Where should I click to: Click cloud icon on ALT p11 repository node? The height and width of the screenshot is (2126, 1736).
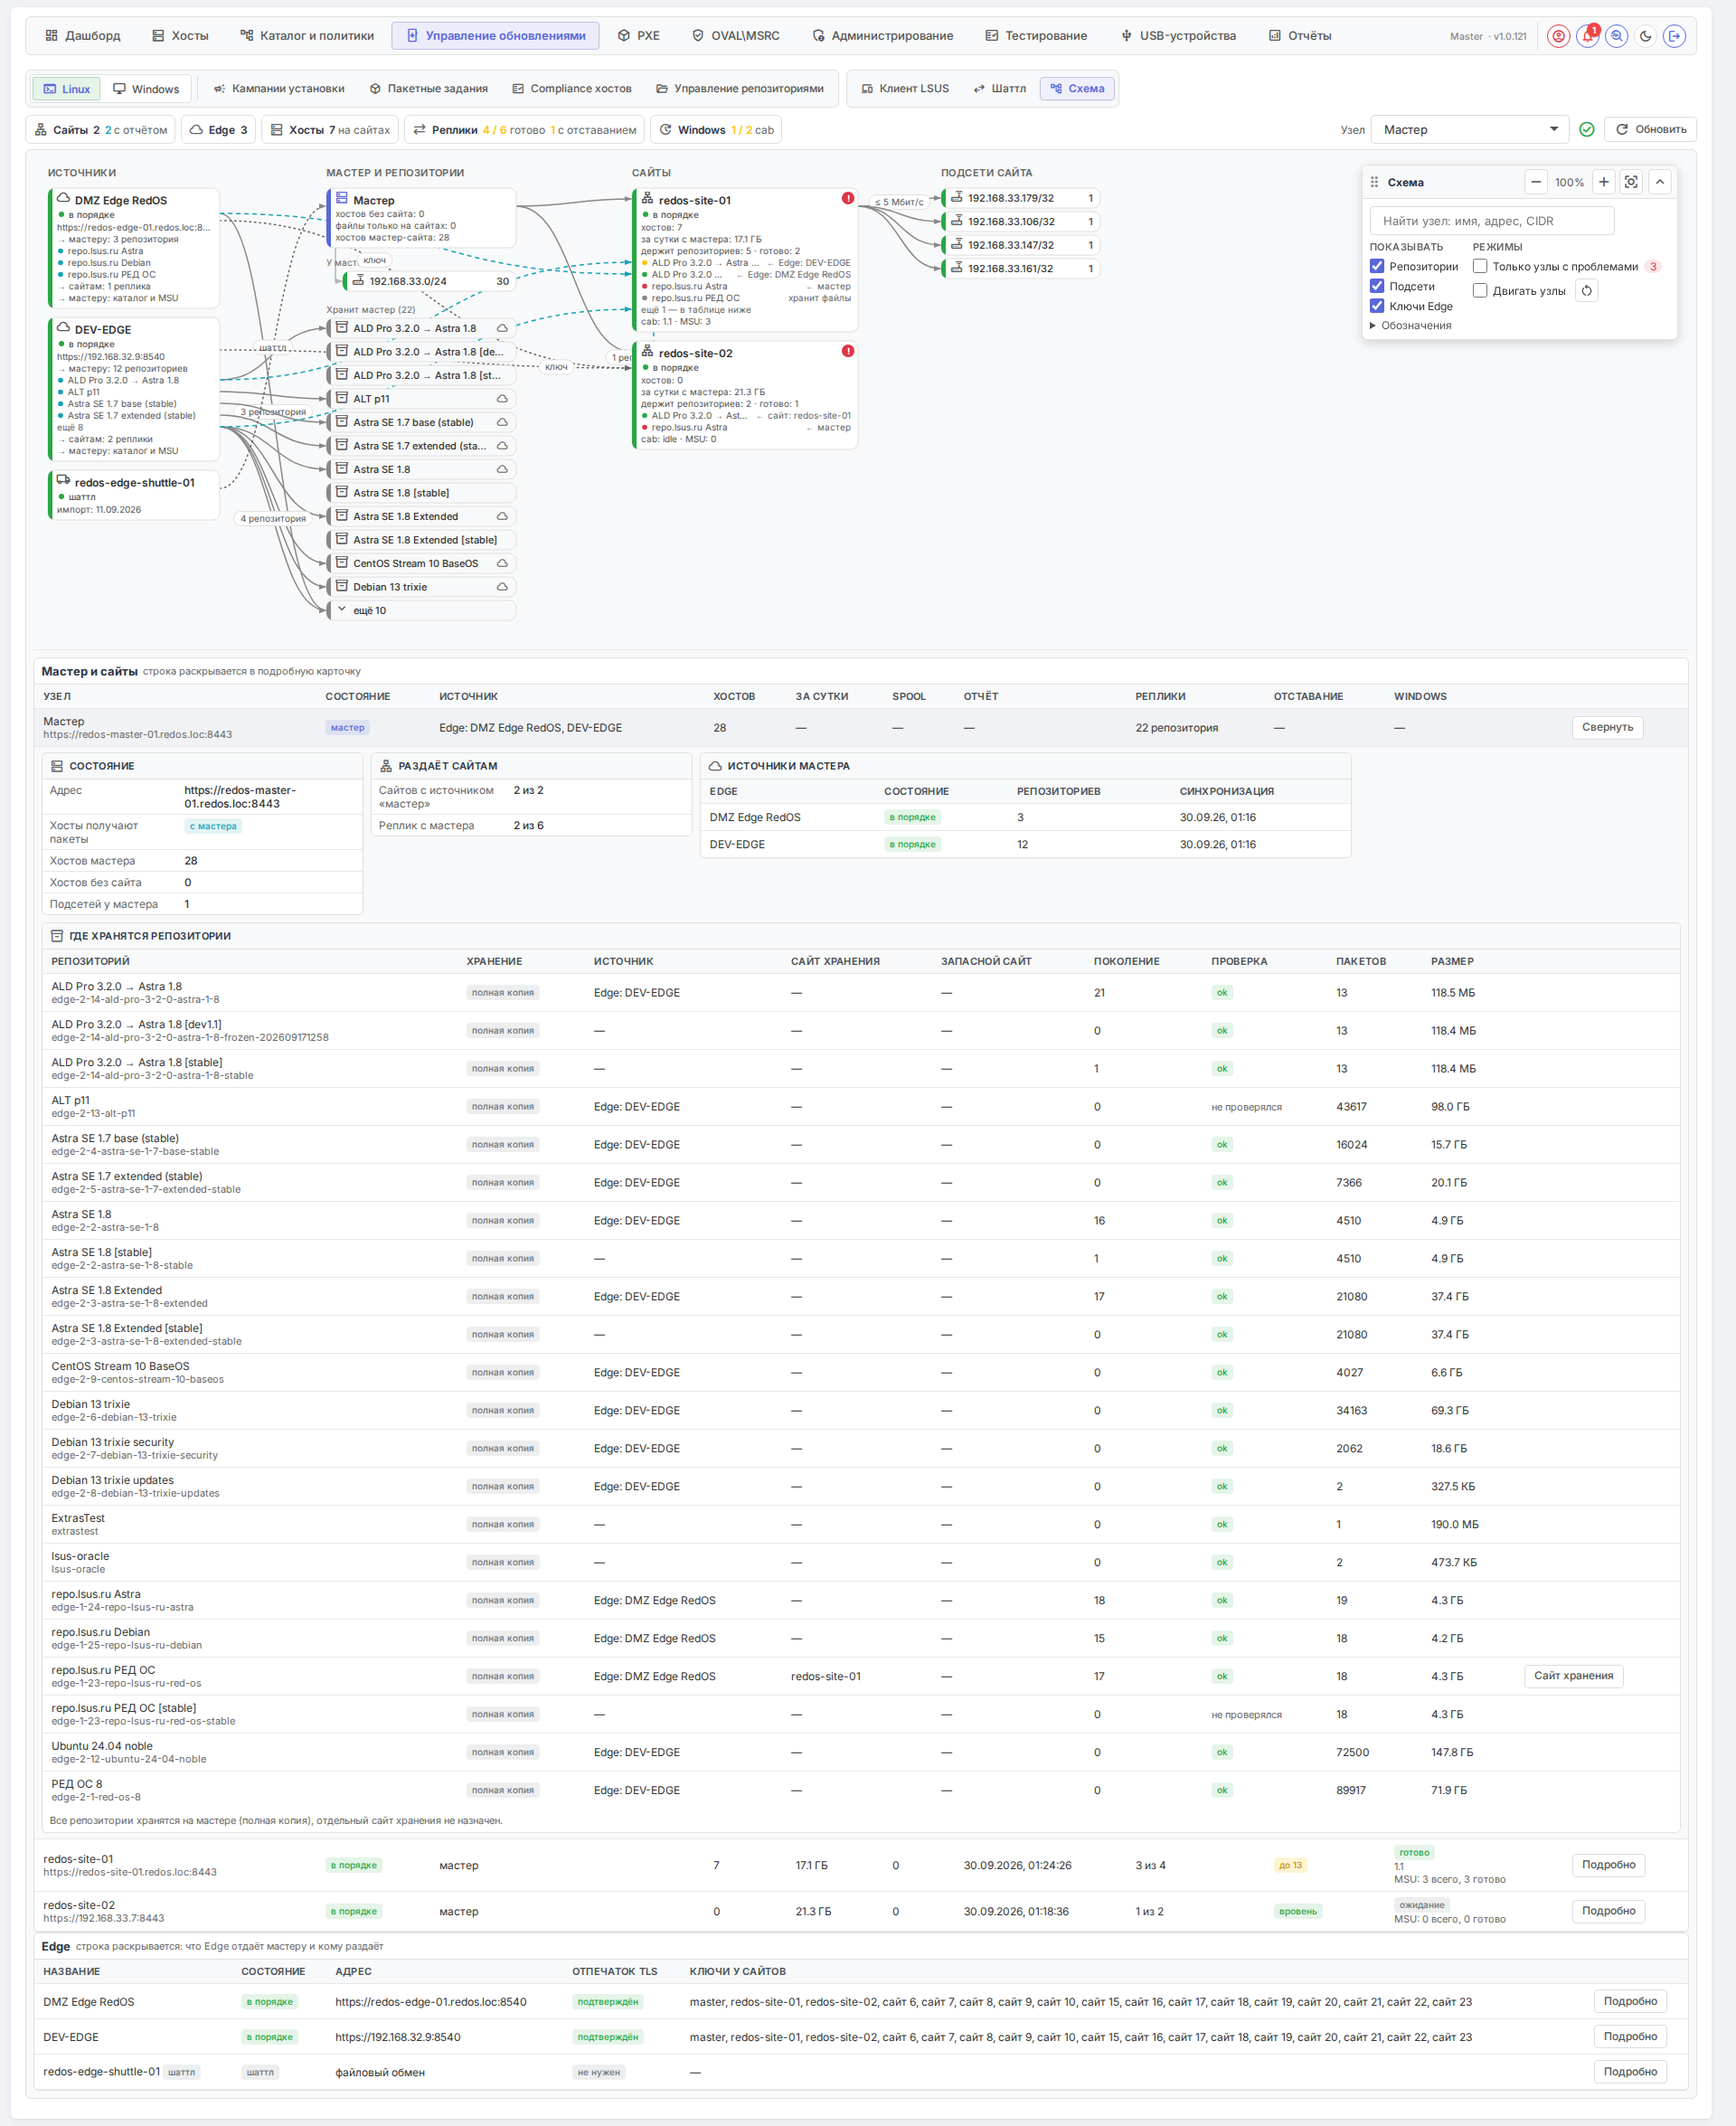pyautogui.click(x=502, y=398)
